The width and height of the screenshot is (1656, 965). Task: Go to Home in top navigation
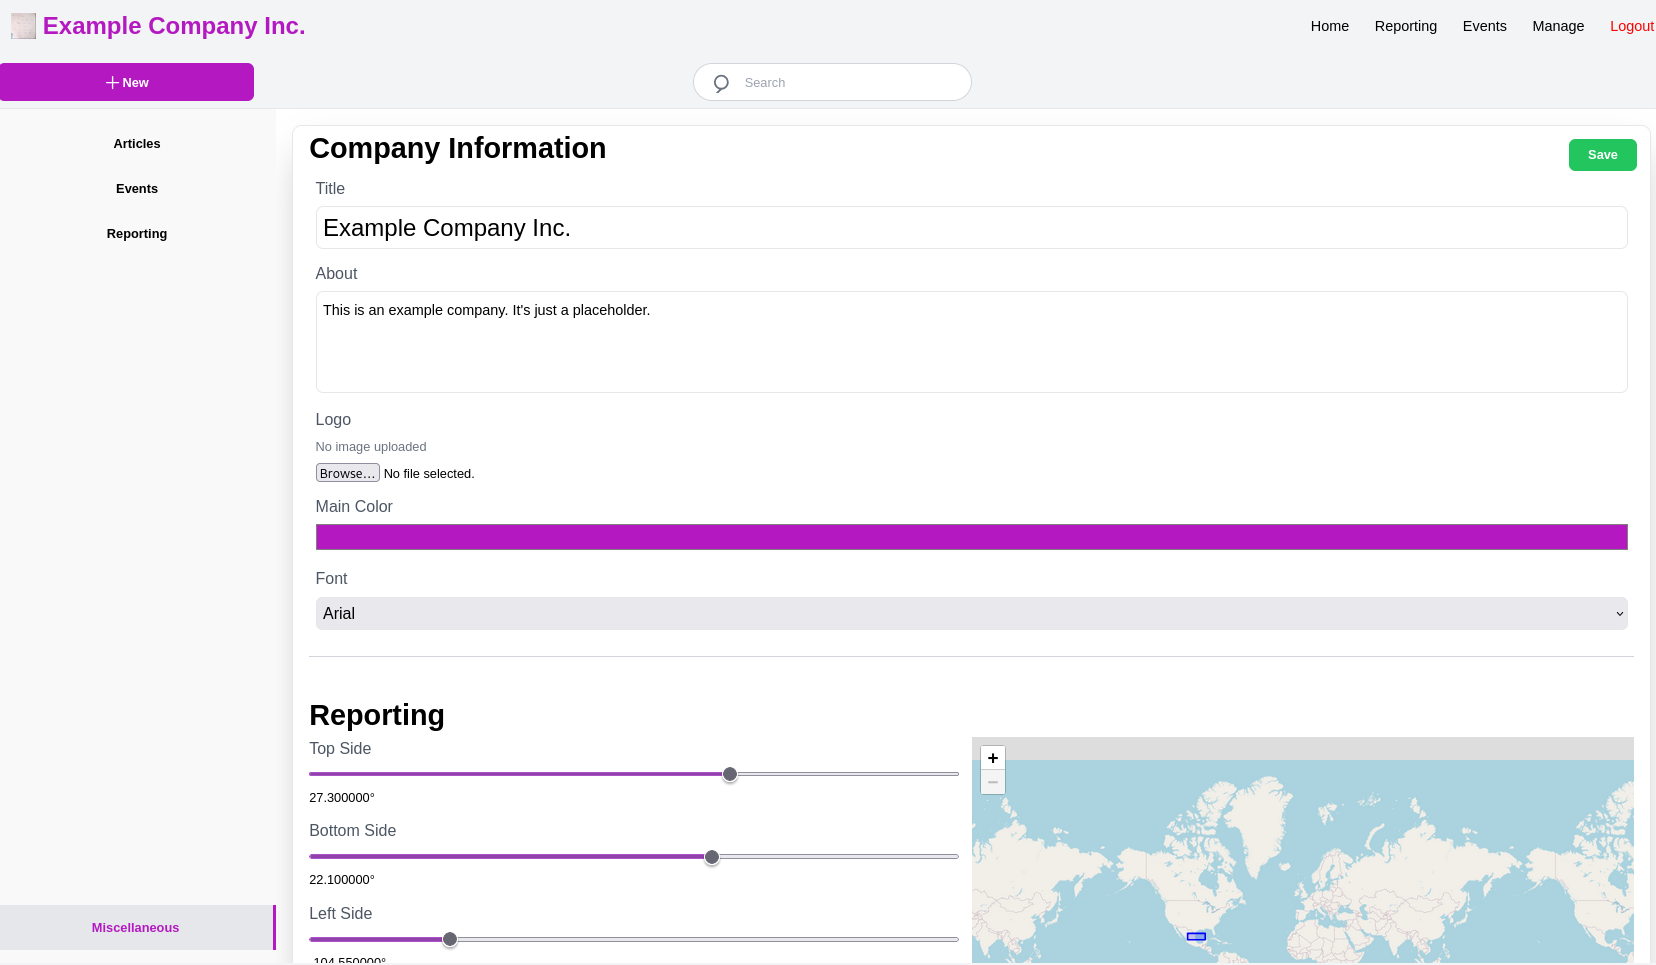(x=1329, y=26)
